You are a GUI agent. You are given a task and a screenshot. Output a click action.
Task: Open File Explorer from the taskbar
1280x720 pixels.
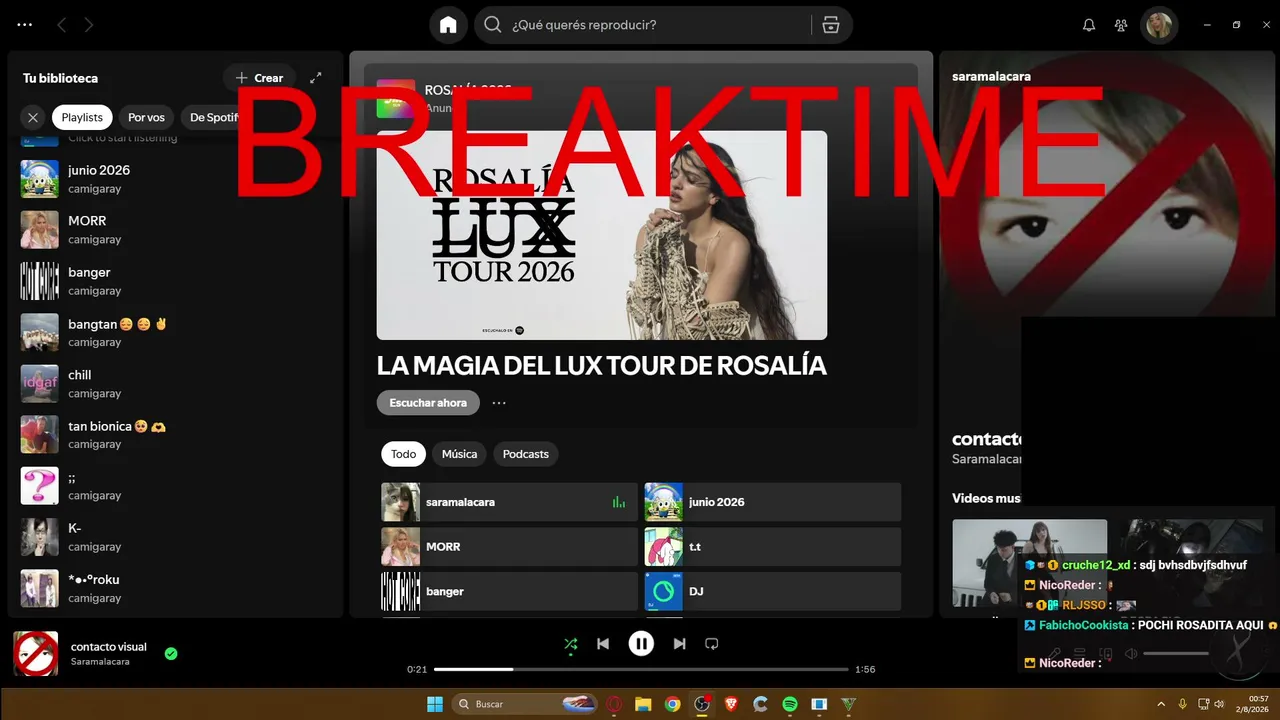coord(643,704)
